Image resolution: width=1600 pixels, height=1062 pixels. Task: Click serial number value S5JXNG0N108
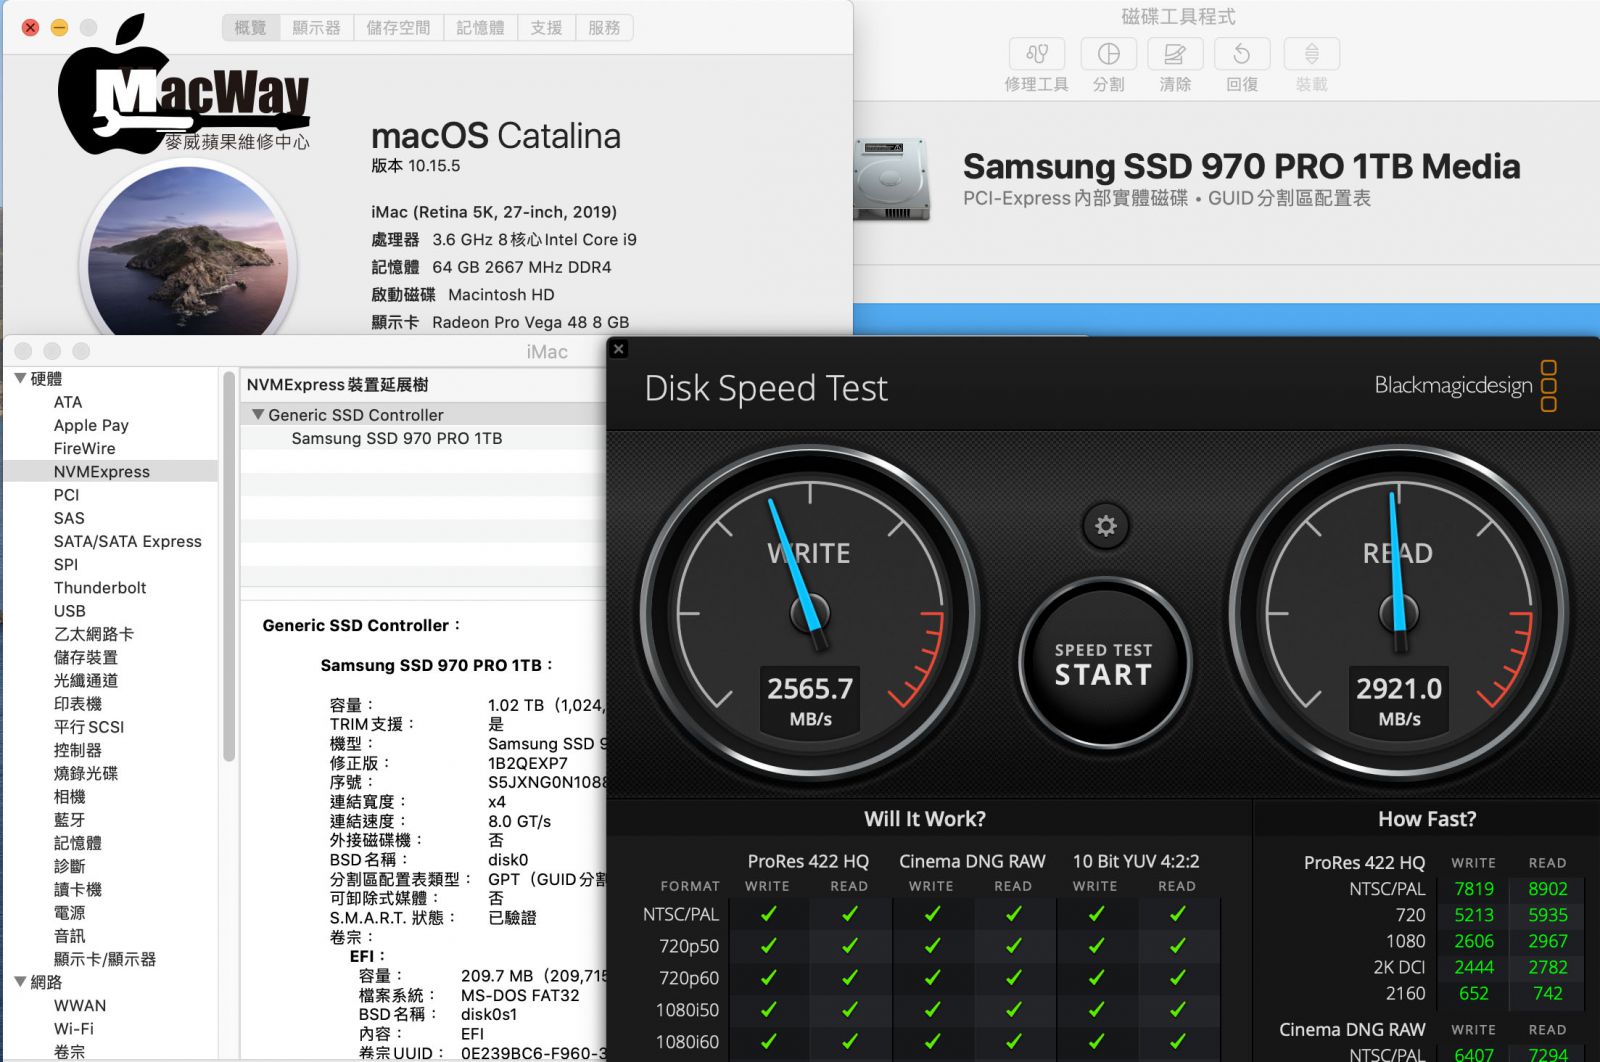click(546, 782)
